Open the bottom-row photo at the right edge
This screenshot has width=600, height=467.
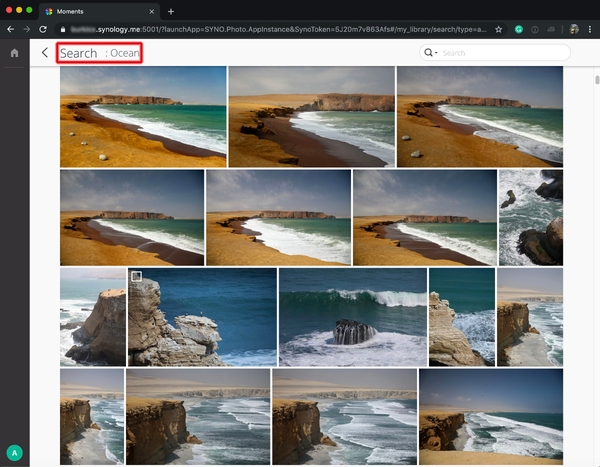[x=491, y=416]
